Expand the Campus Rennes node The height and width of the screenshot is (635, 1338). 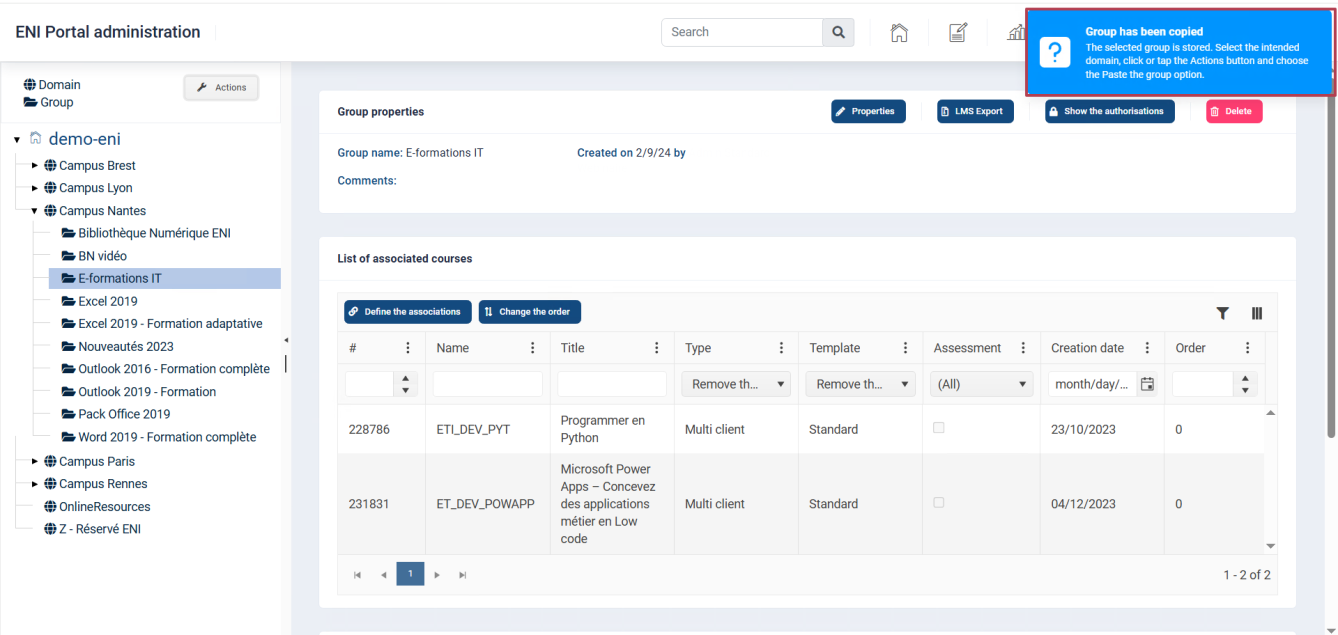[x=35, y=484]
